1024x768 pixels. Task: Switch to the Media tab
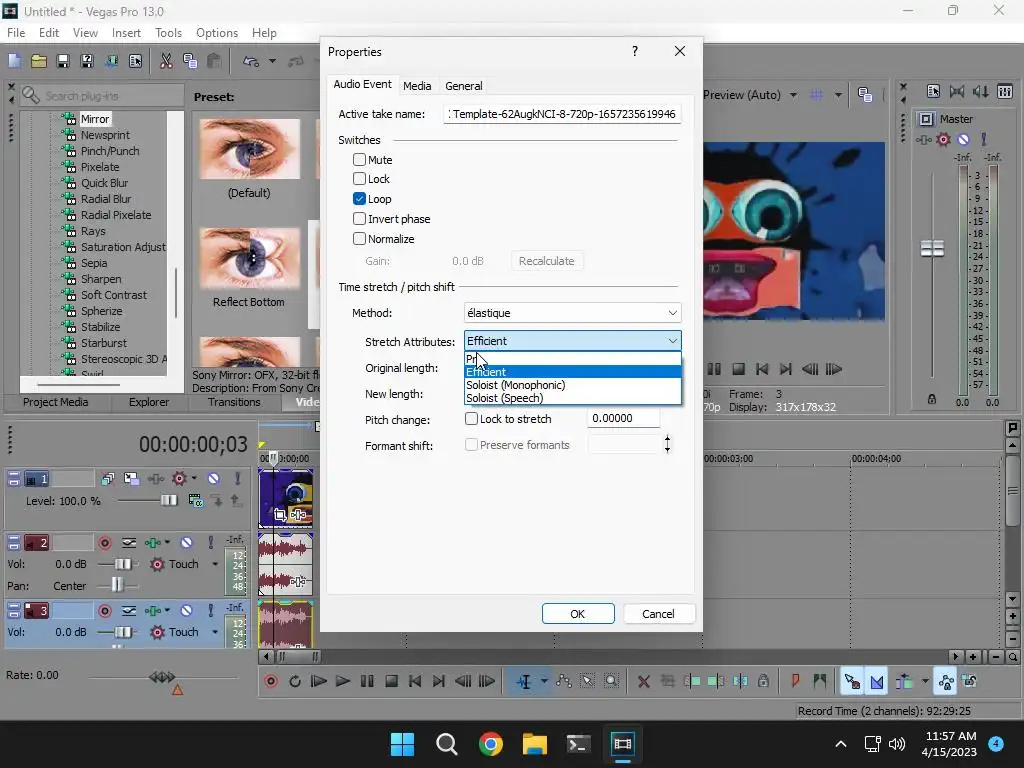click(417, 86)
